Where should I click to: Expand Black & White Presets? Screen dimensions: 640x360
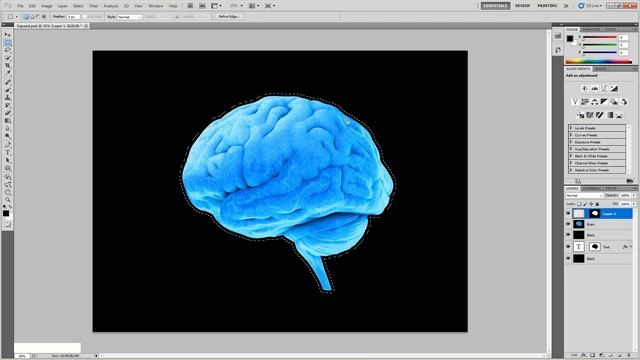pyautogui.click(x=571, y=156)
